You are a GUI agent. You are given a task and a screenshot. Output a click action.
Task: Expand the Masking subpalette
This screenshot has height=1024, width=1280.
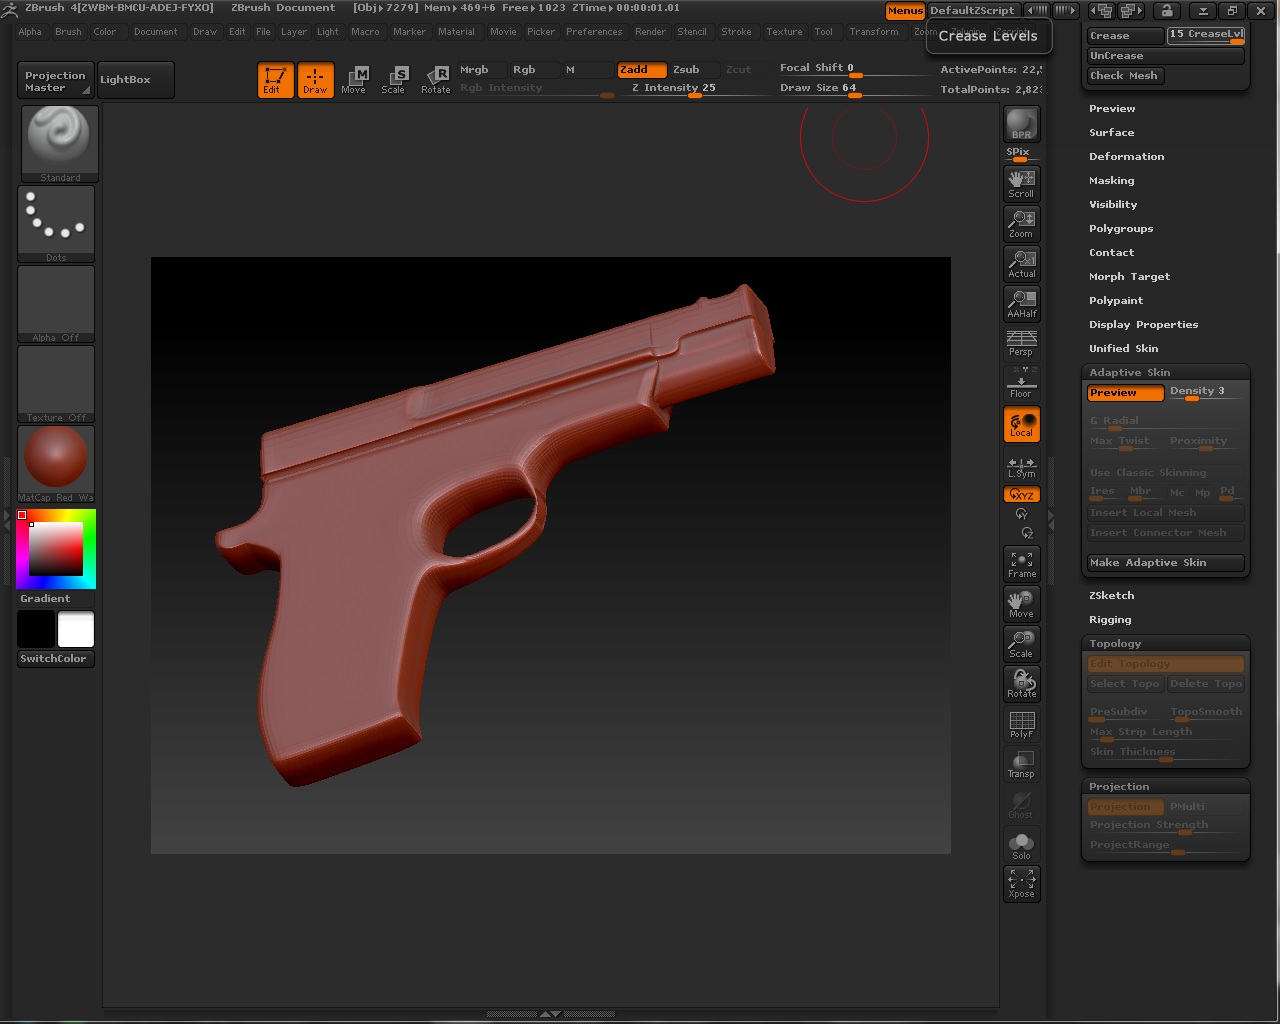1112,180
